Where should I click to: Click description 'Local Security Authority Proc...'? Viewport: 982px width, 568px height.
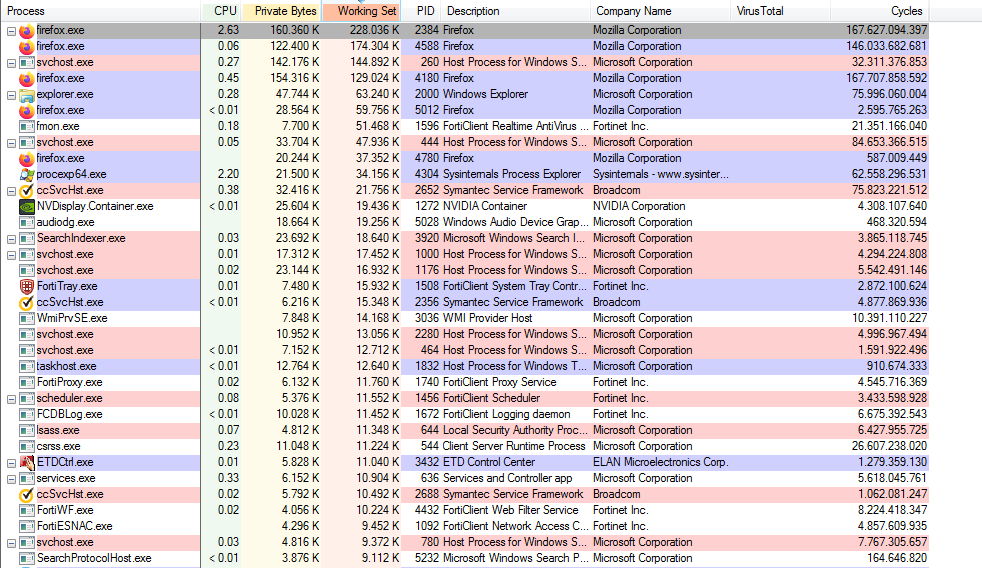point(515,430)
